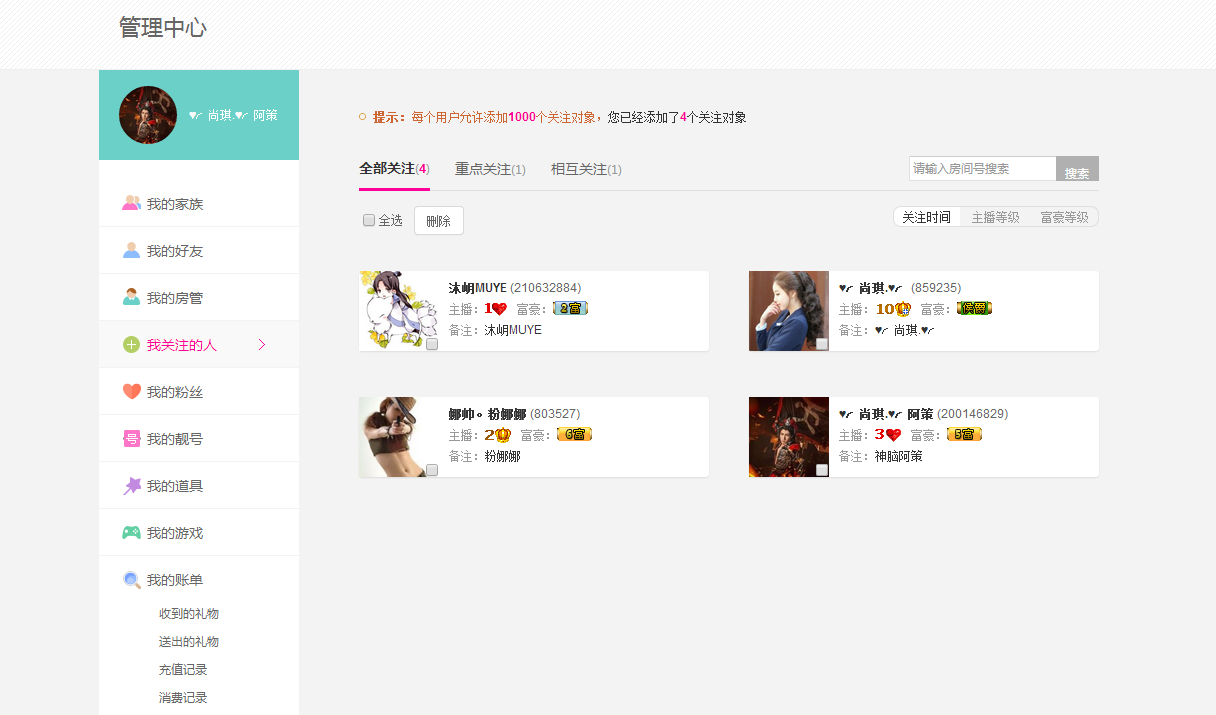
Task: Switch to the 重点关注 tab
Action: (490, 169)
